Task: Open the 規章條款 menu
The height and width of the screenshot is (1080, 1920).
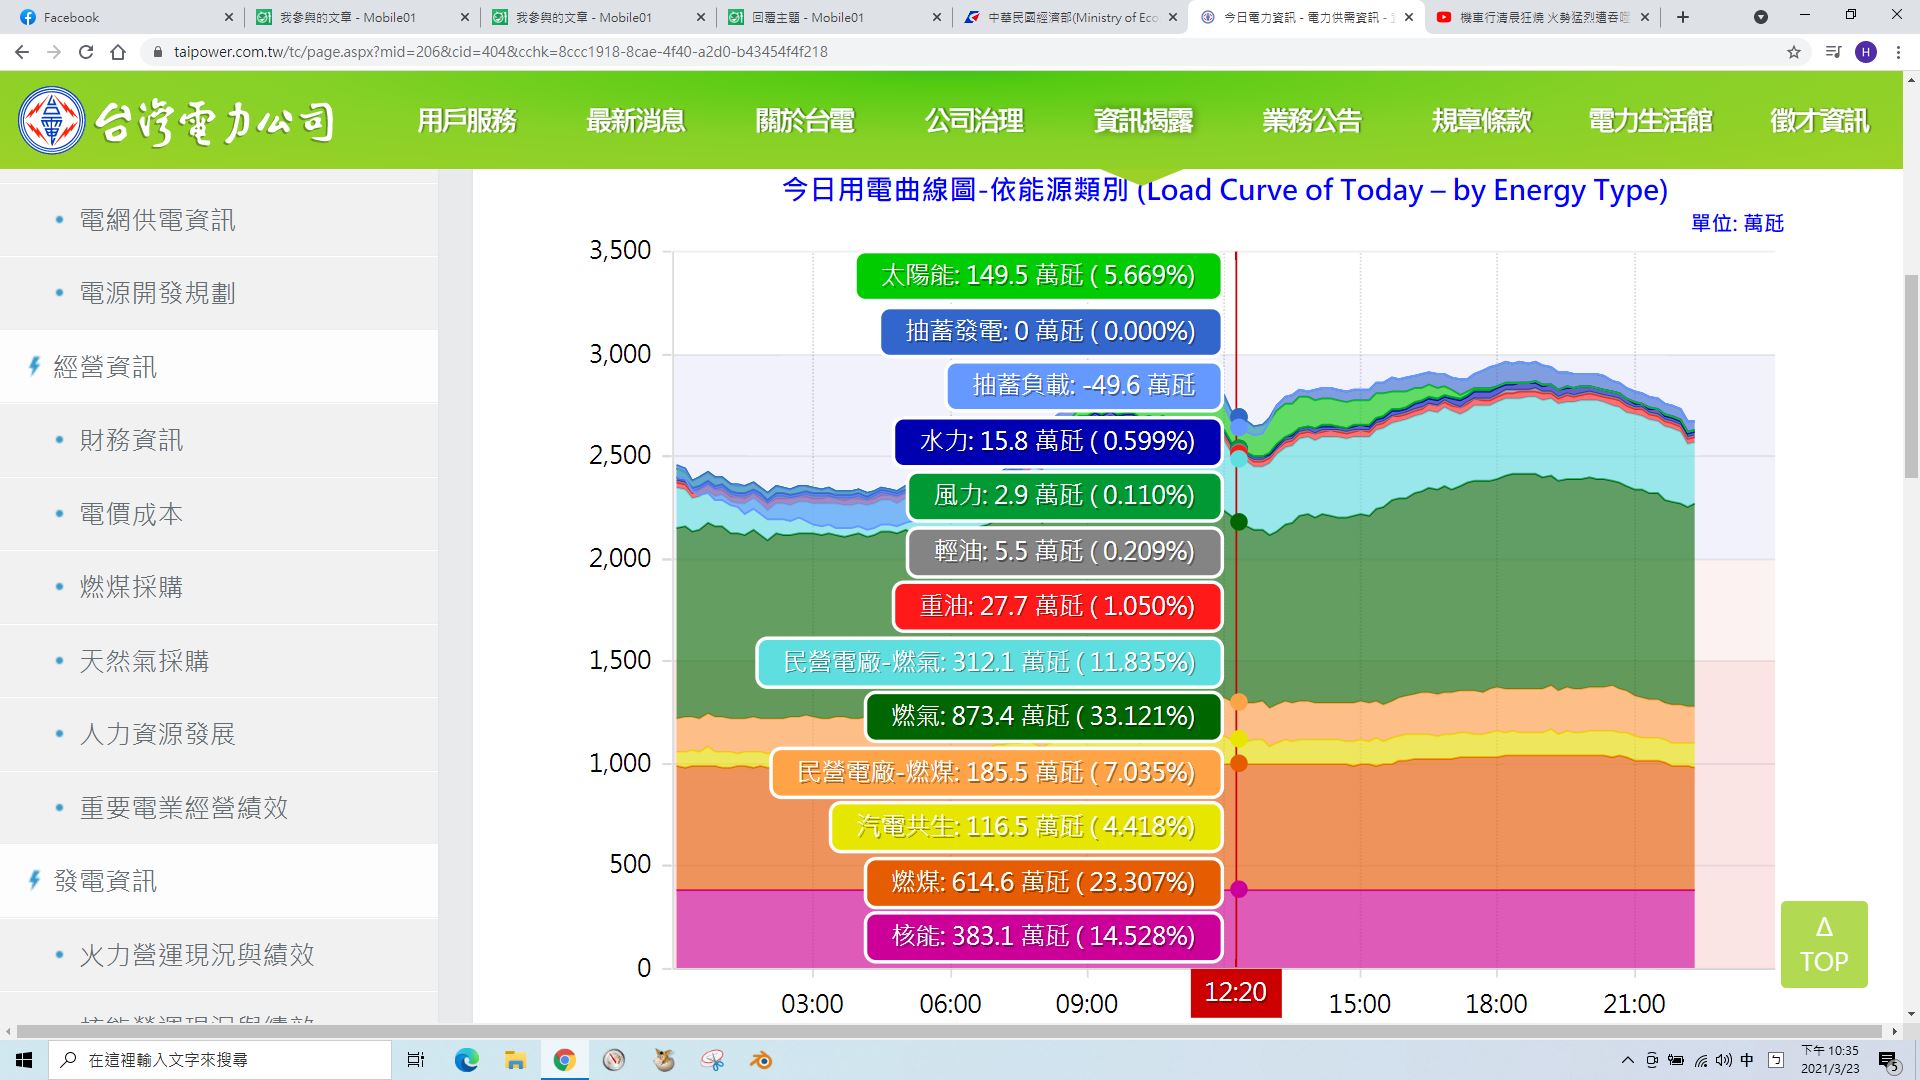Action: pyautogui.click(x=1481, y=121)
